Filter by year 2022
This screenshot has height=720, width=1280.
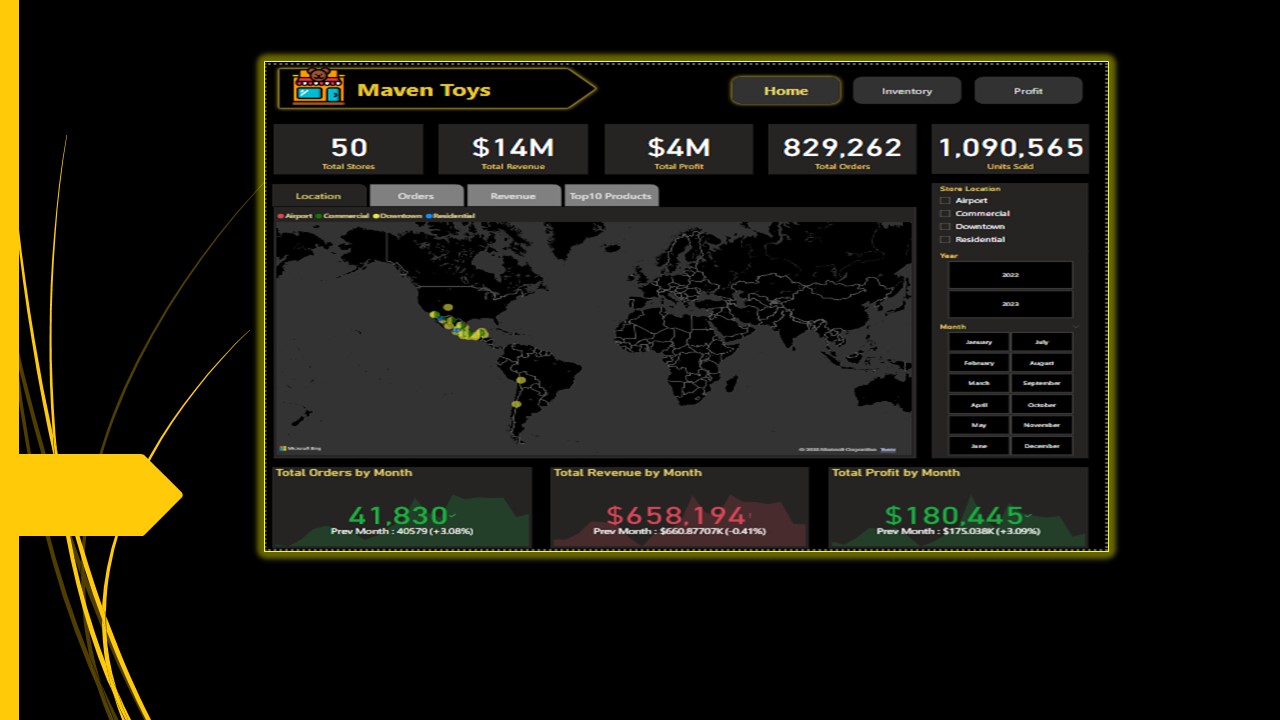pyautogui.click(x=1010, y=275)
